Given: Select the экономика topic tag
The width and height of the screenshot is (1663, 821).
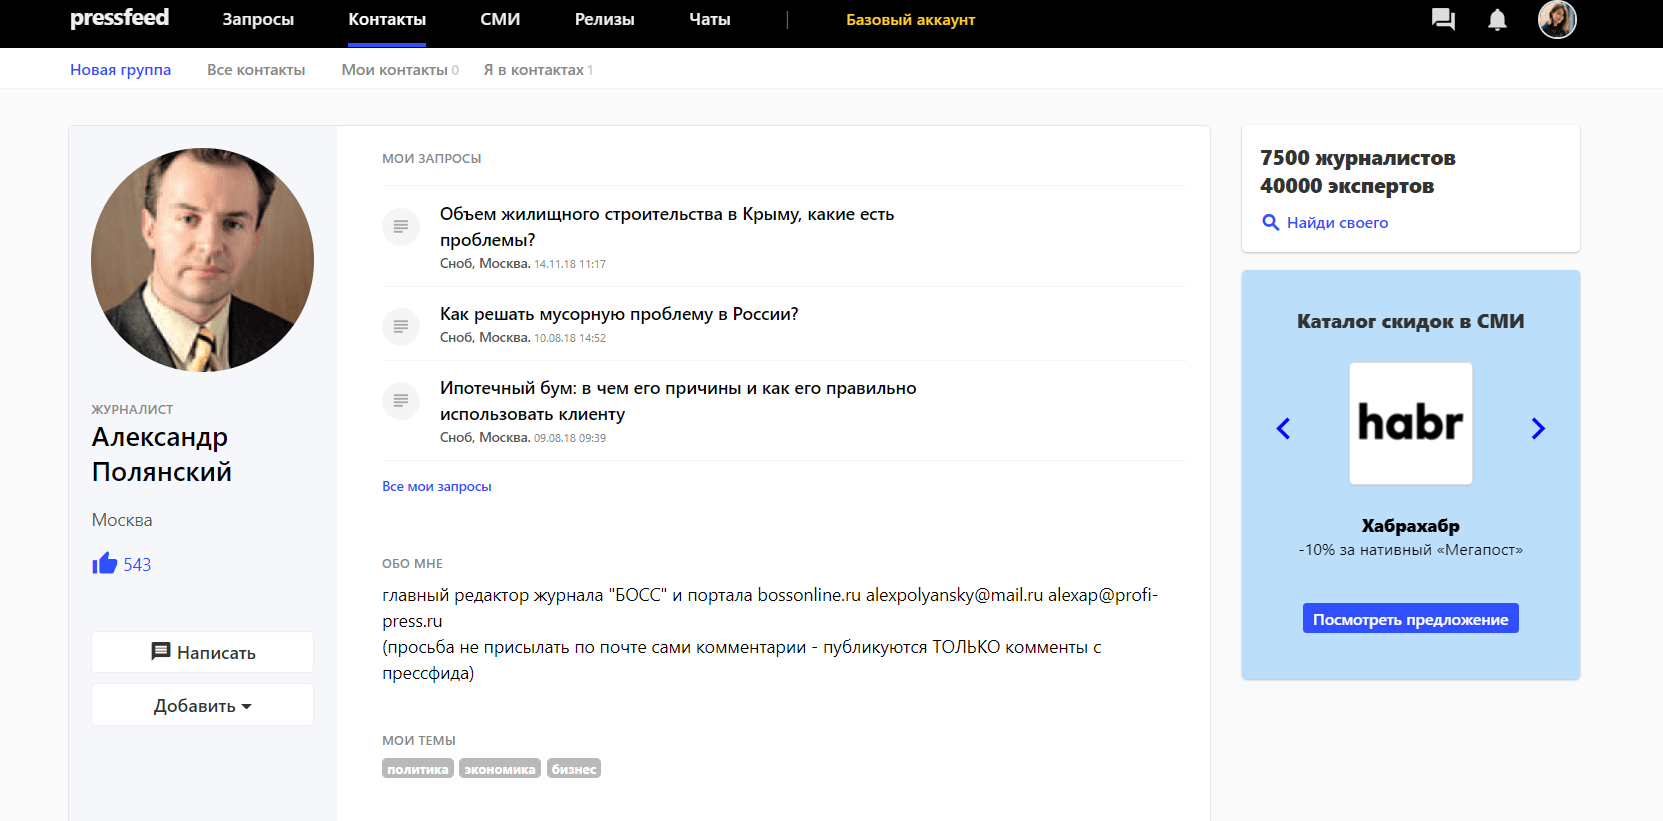Looking at the screenshot, I should pos(500,769).
